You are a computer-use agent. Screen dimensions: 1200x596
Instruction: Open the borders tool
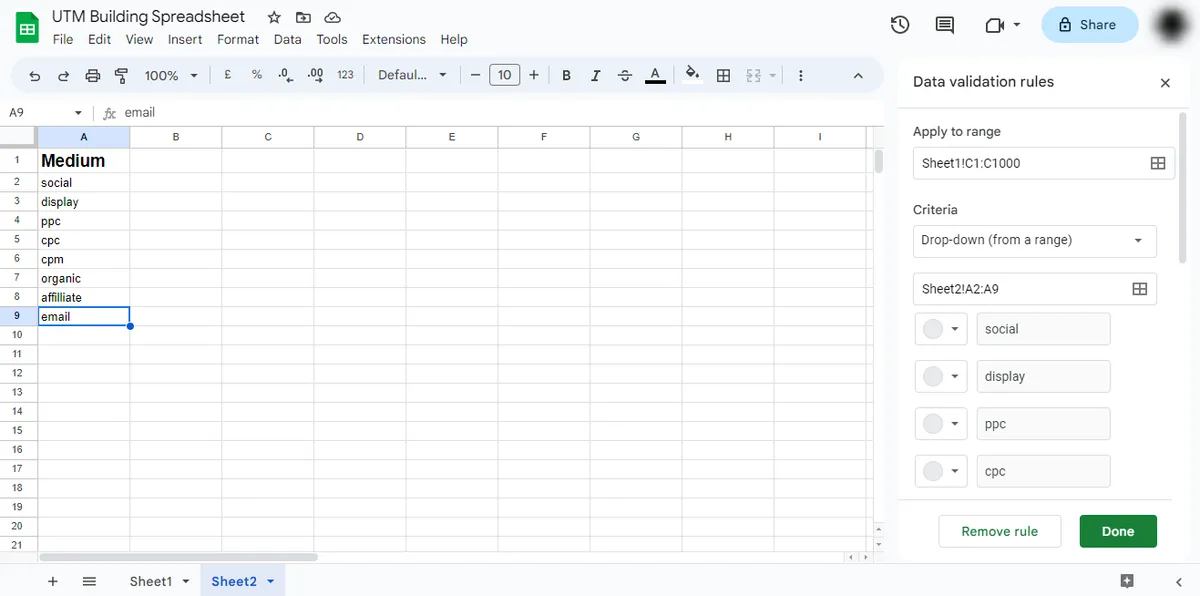(723, 74)
